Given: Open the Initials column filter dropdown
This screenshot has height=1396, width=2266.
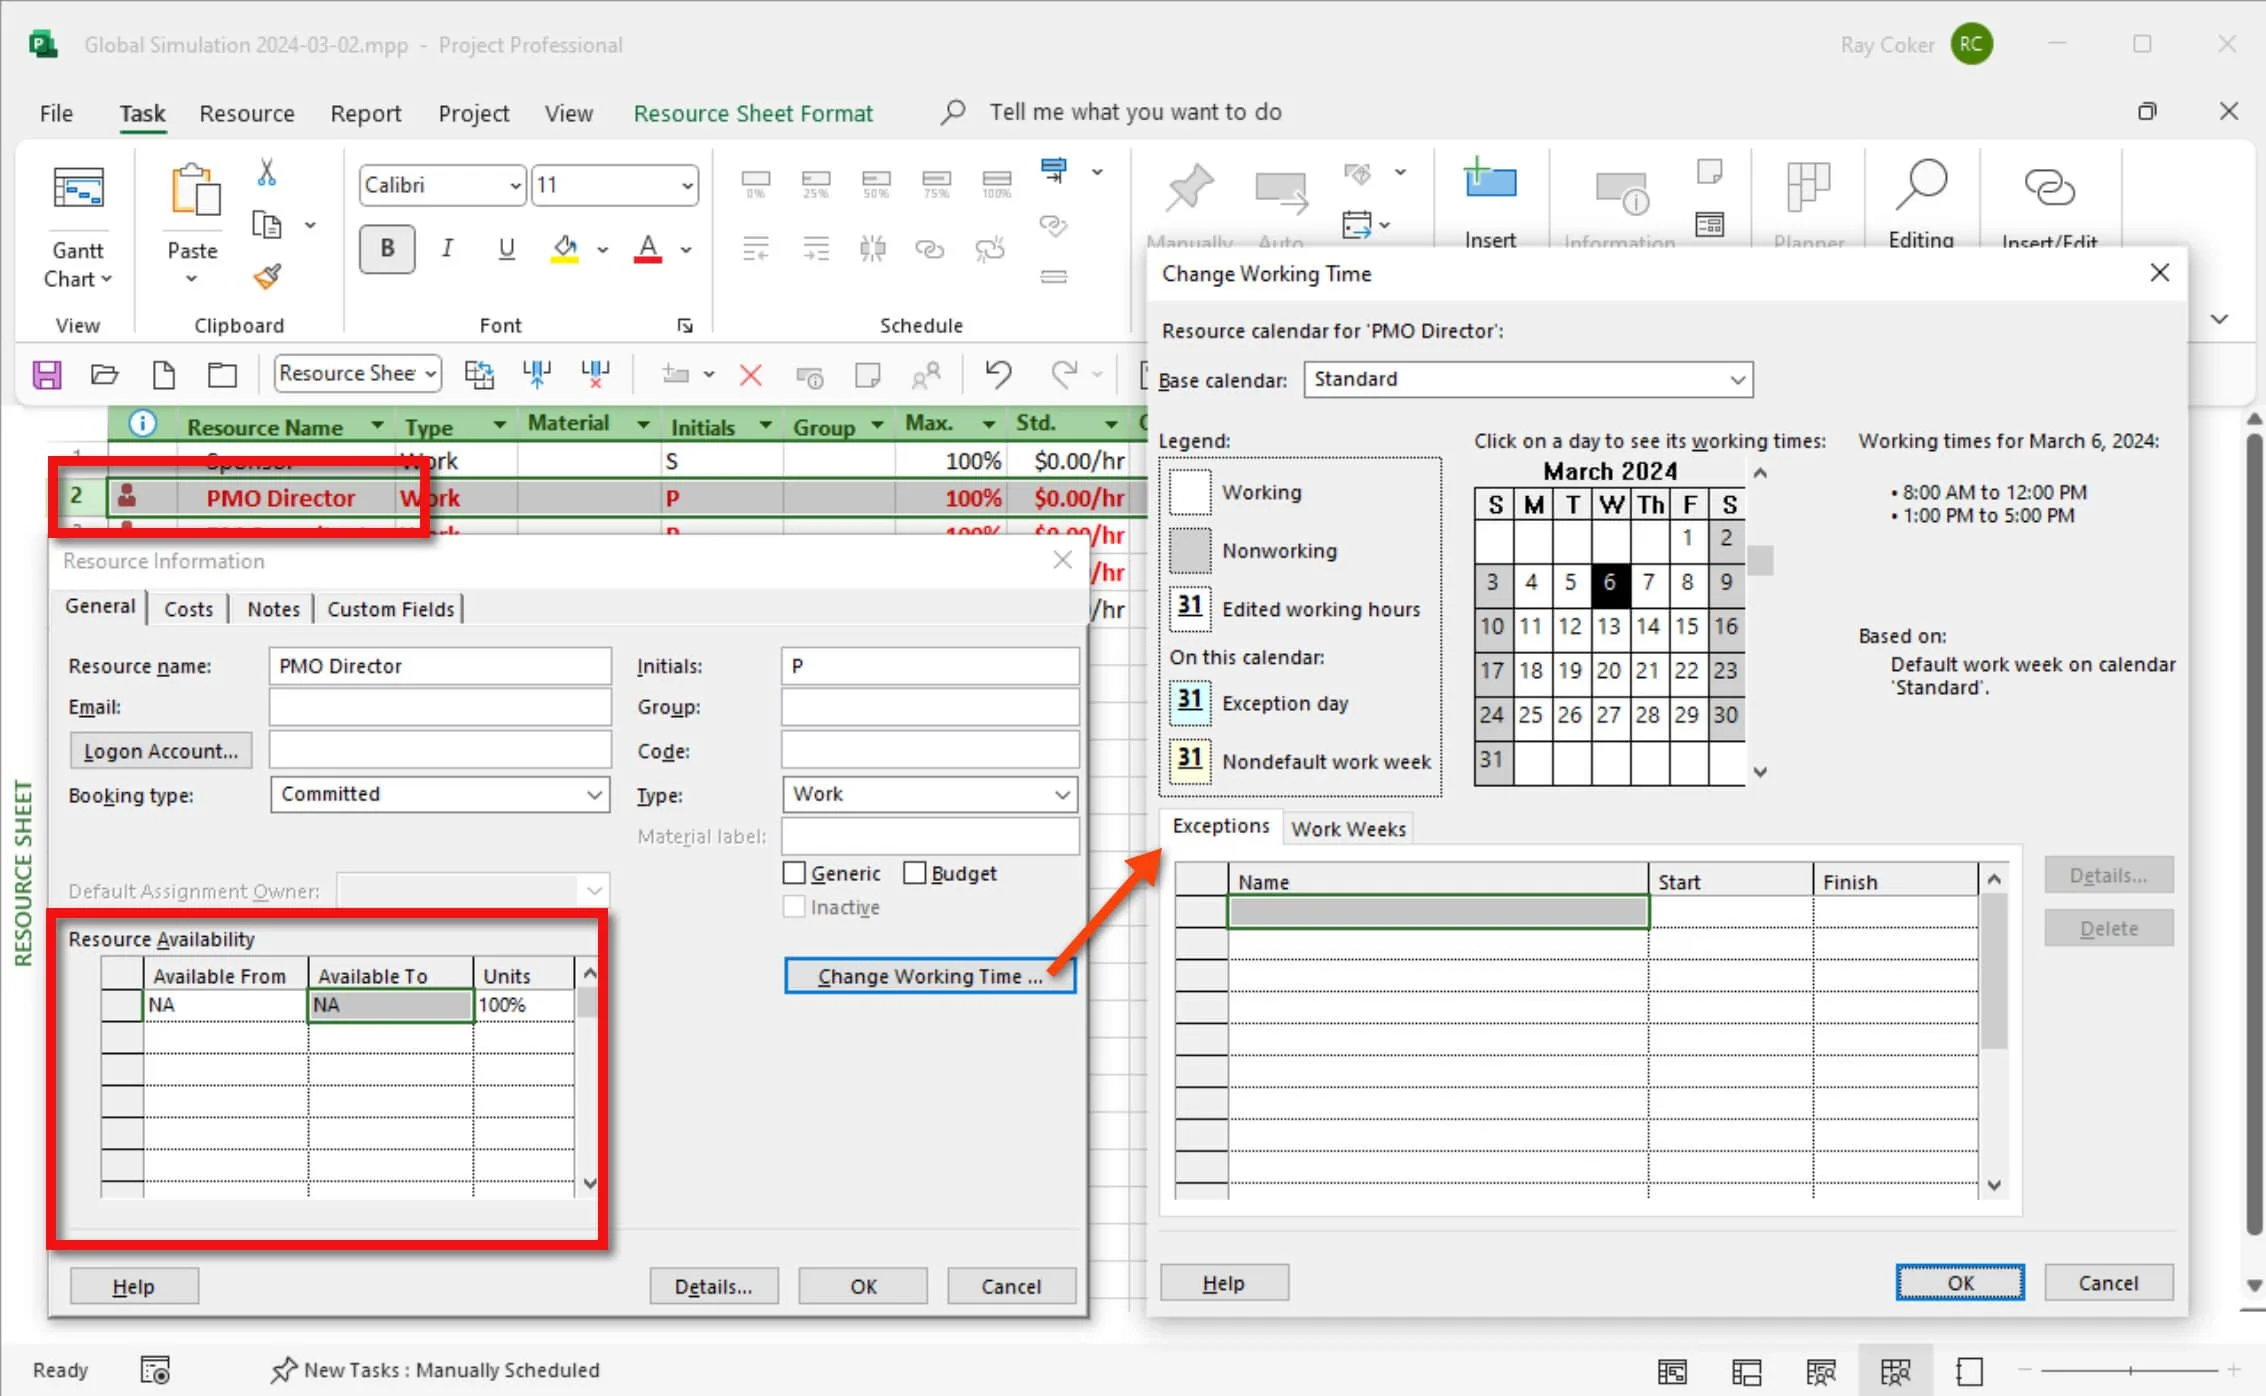Looking at the screenshot, I should tap(765, 426).
